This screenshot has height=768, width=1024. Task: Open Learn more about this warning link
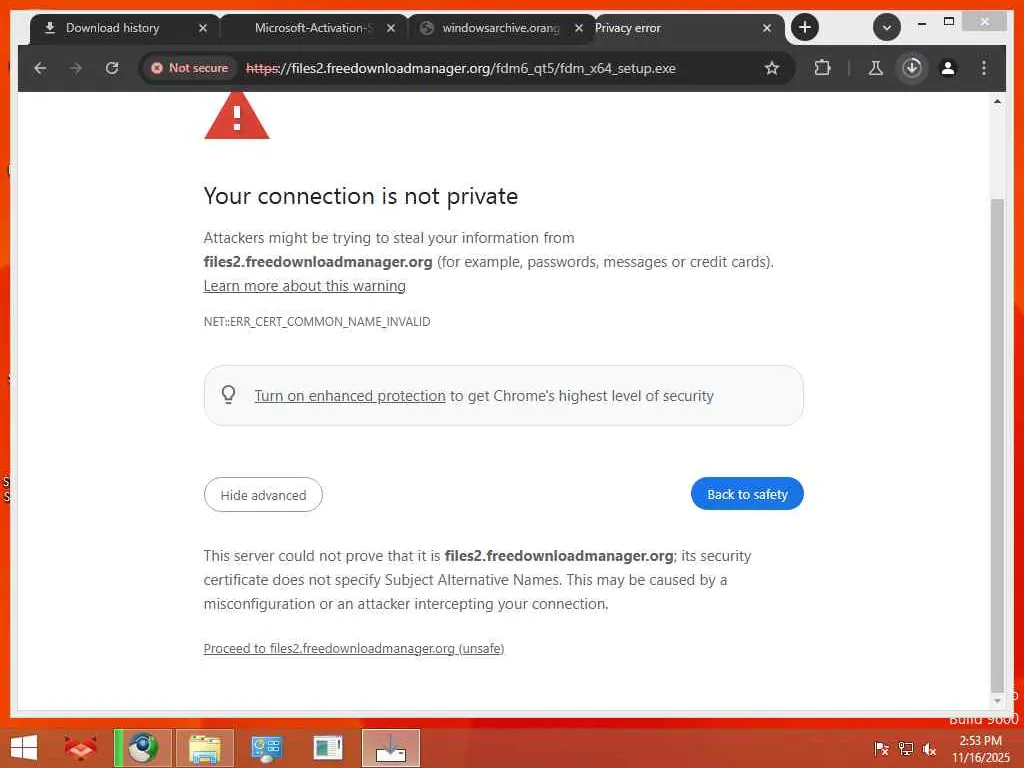[x=304, y=286]
